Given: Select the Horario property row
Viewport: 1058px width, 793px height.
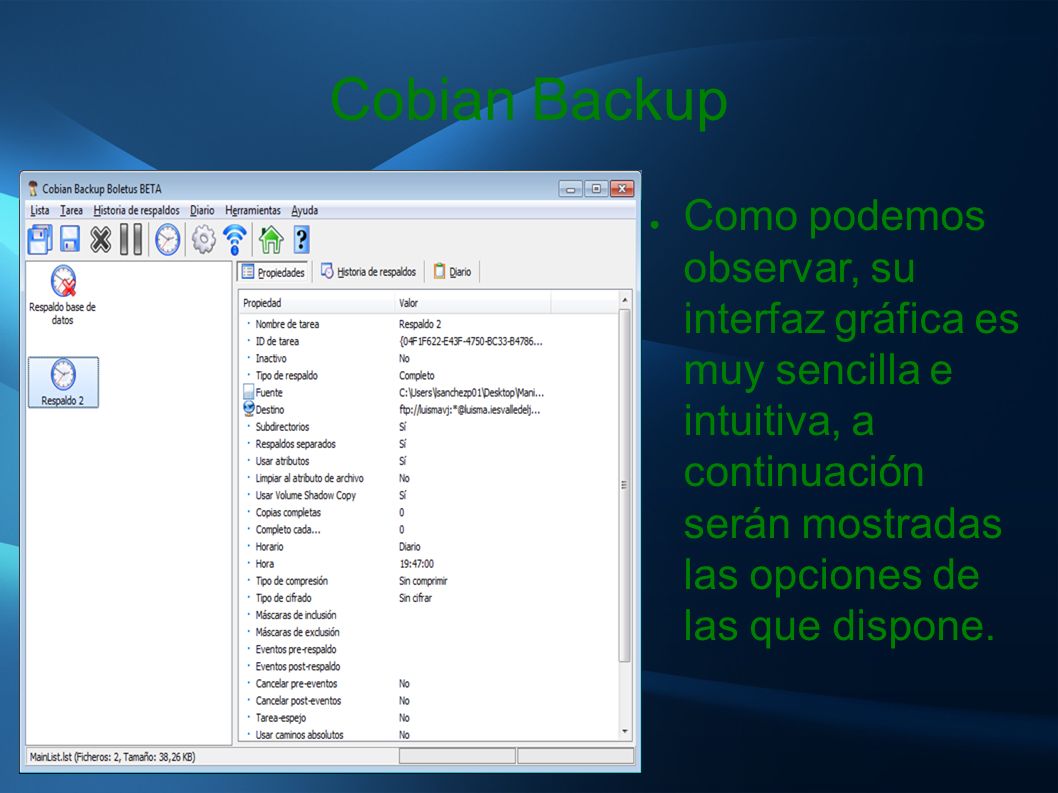Looking at the screenshot, I should pos(428,547).
